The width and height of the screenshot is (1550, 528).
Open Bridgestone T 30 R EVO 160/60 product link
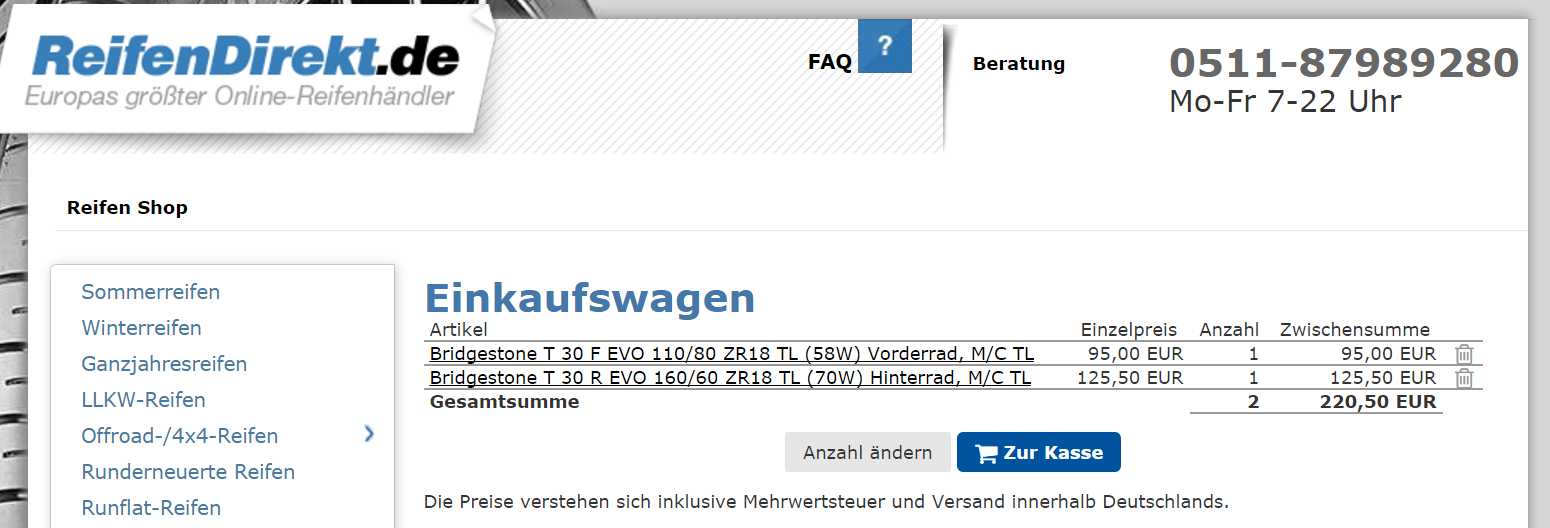(730, 378)
